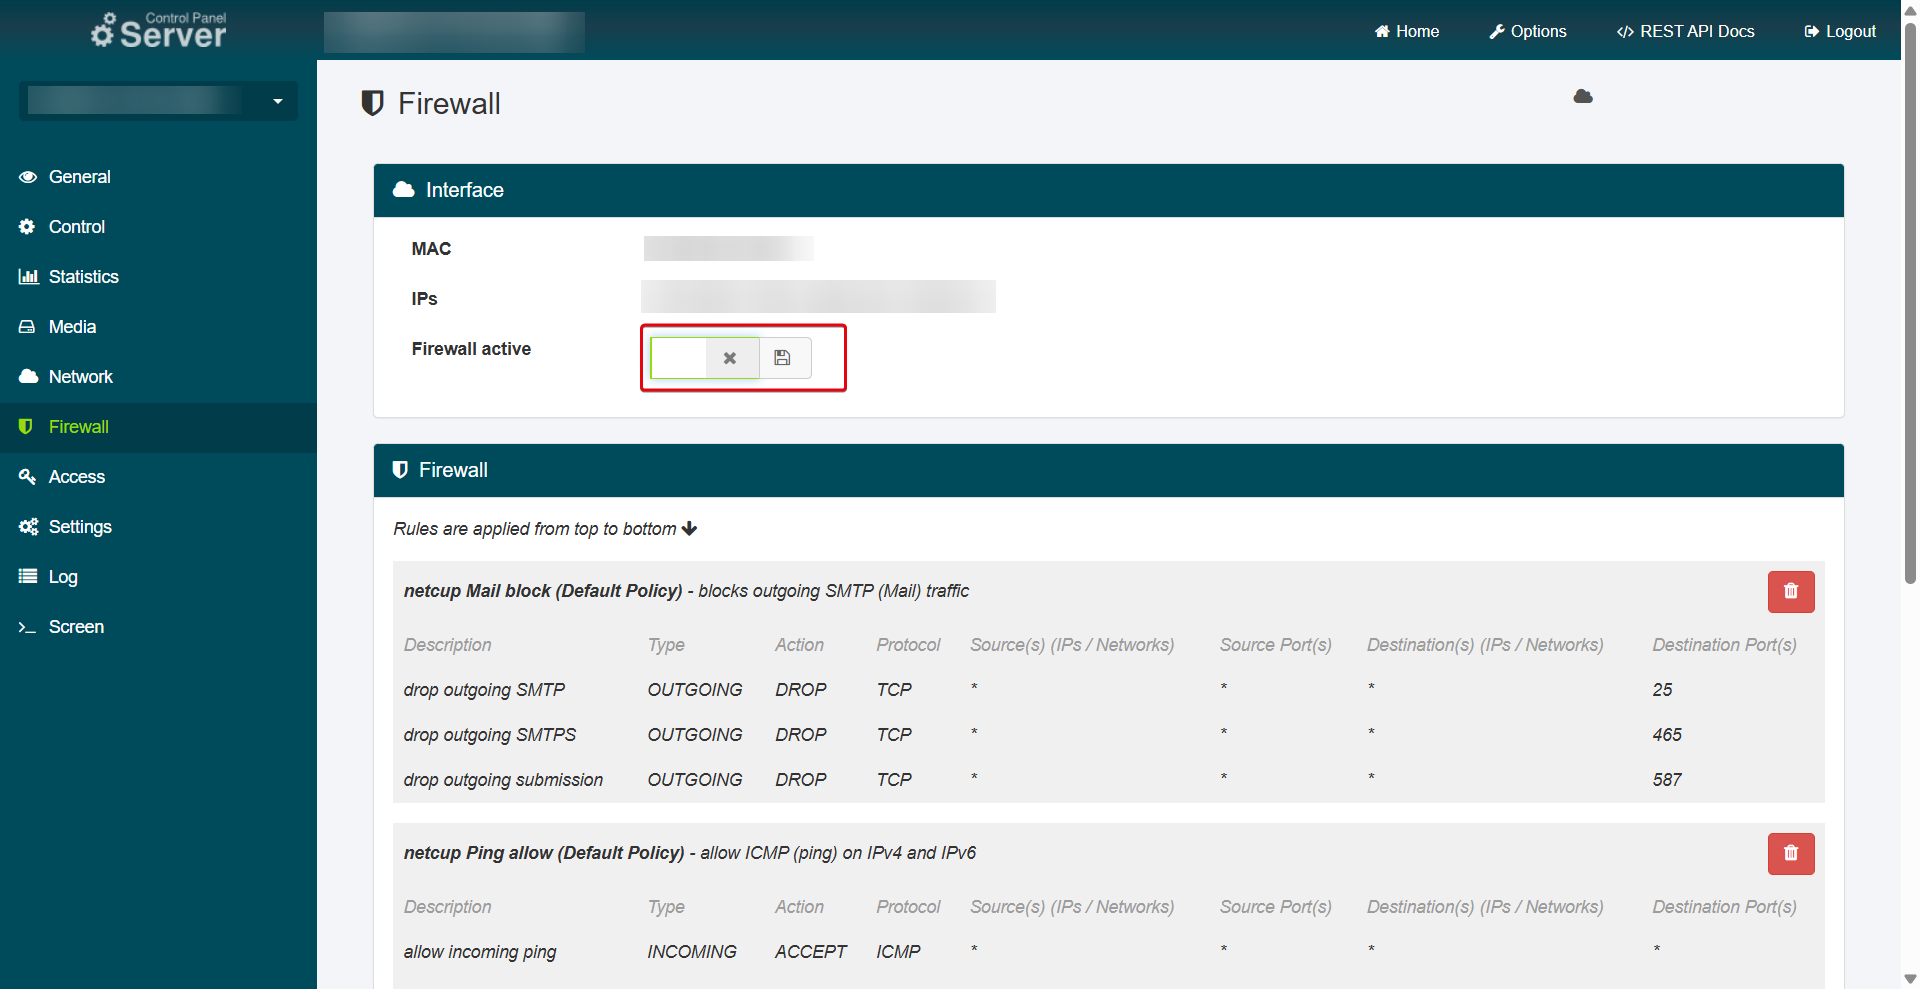Open the Media section

pyautogui.click(x=72, y=327)
